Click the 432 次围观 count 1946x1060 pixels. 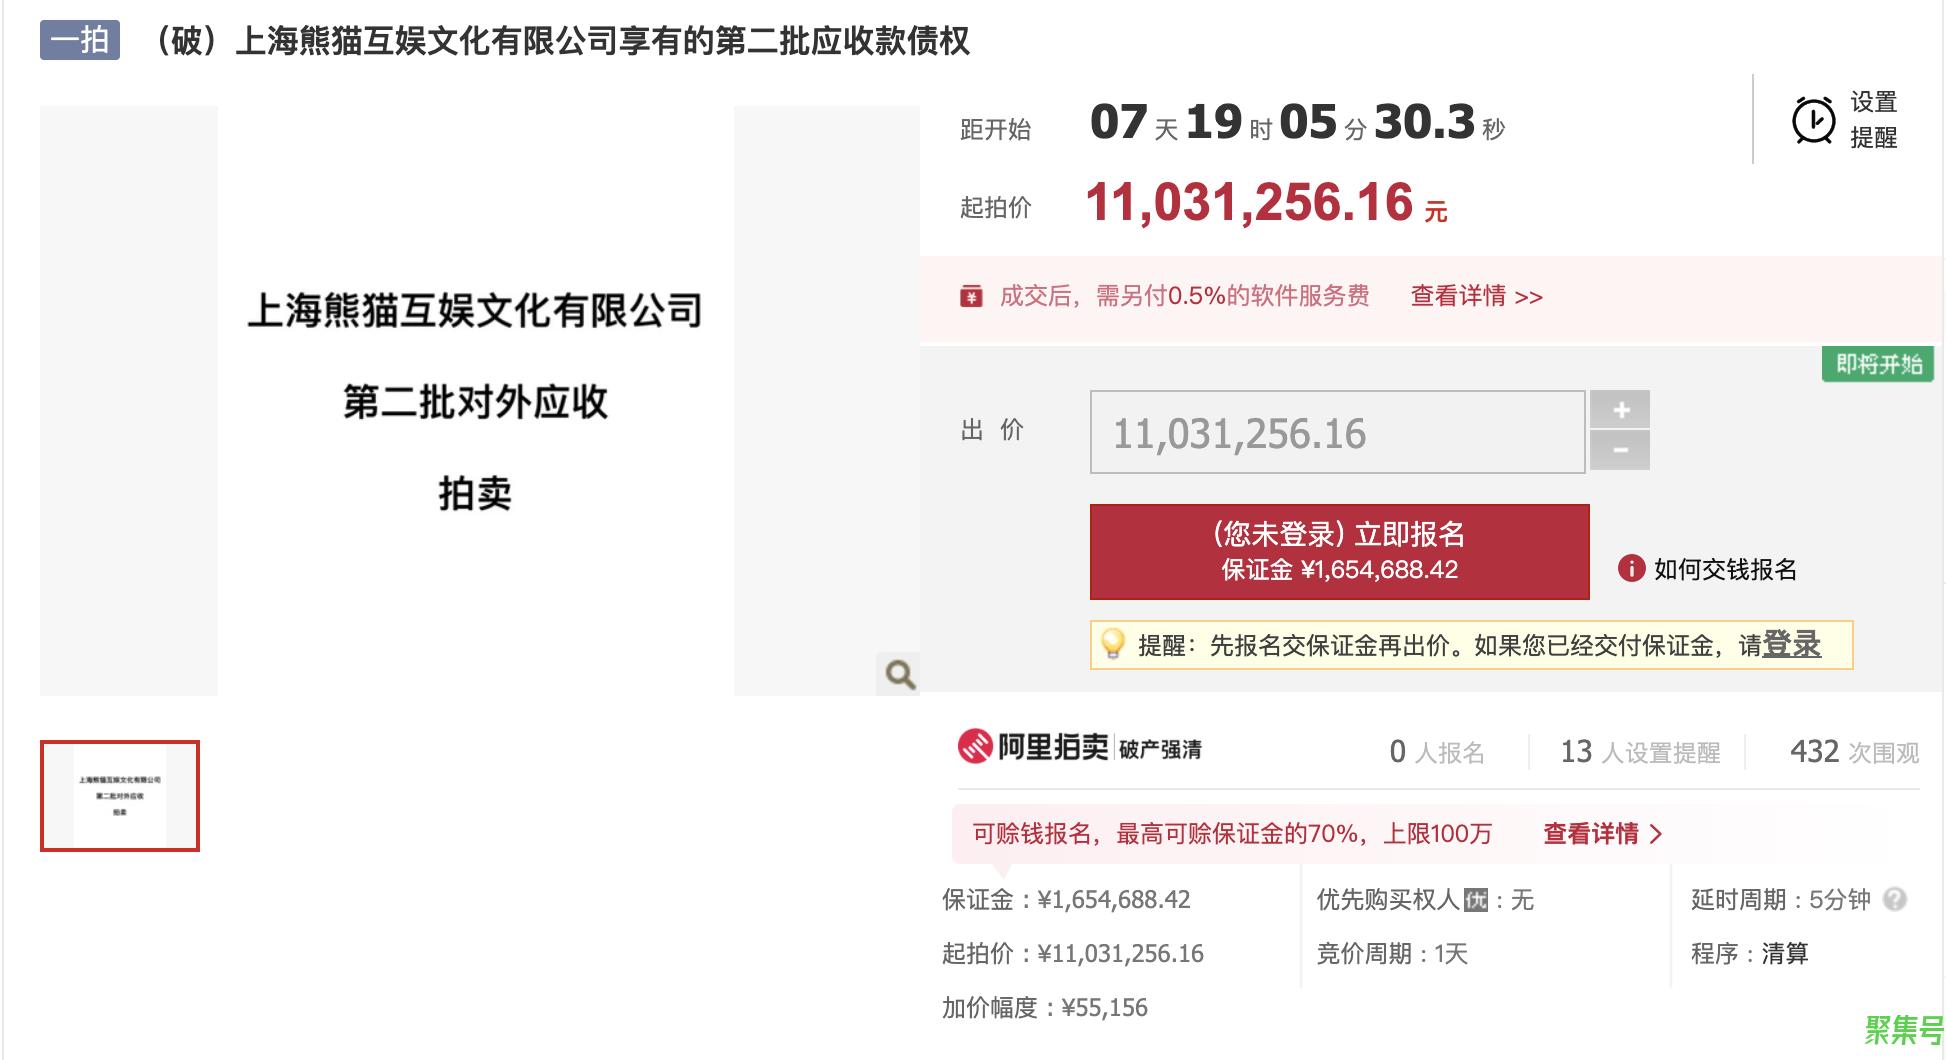point(1854,752)
